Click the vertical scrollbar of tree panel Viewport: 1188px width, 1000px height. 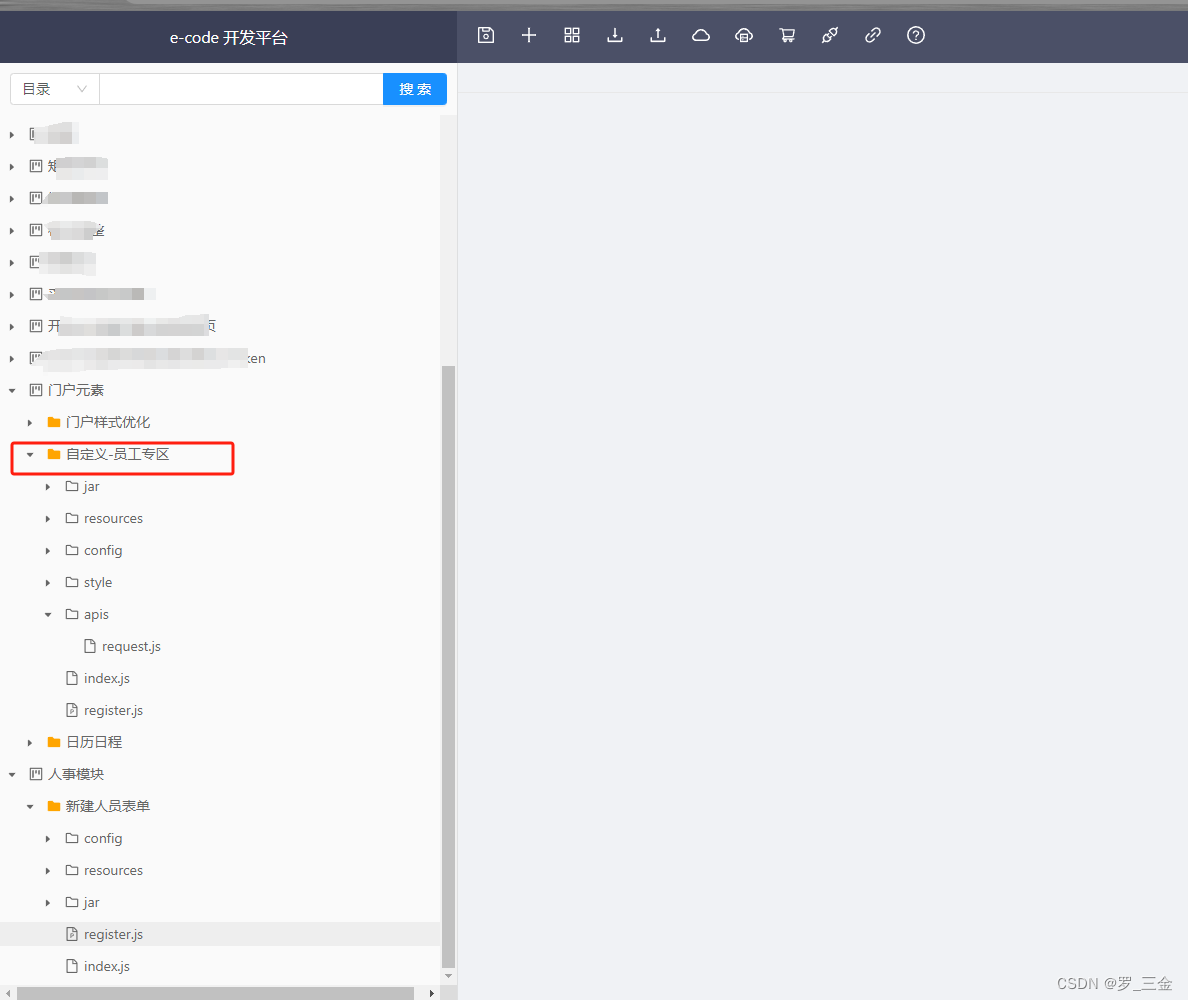tap(449, 667)
